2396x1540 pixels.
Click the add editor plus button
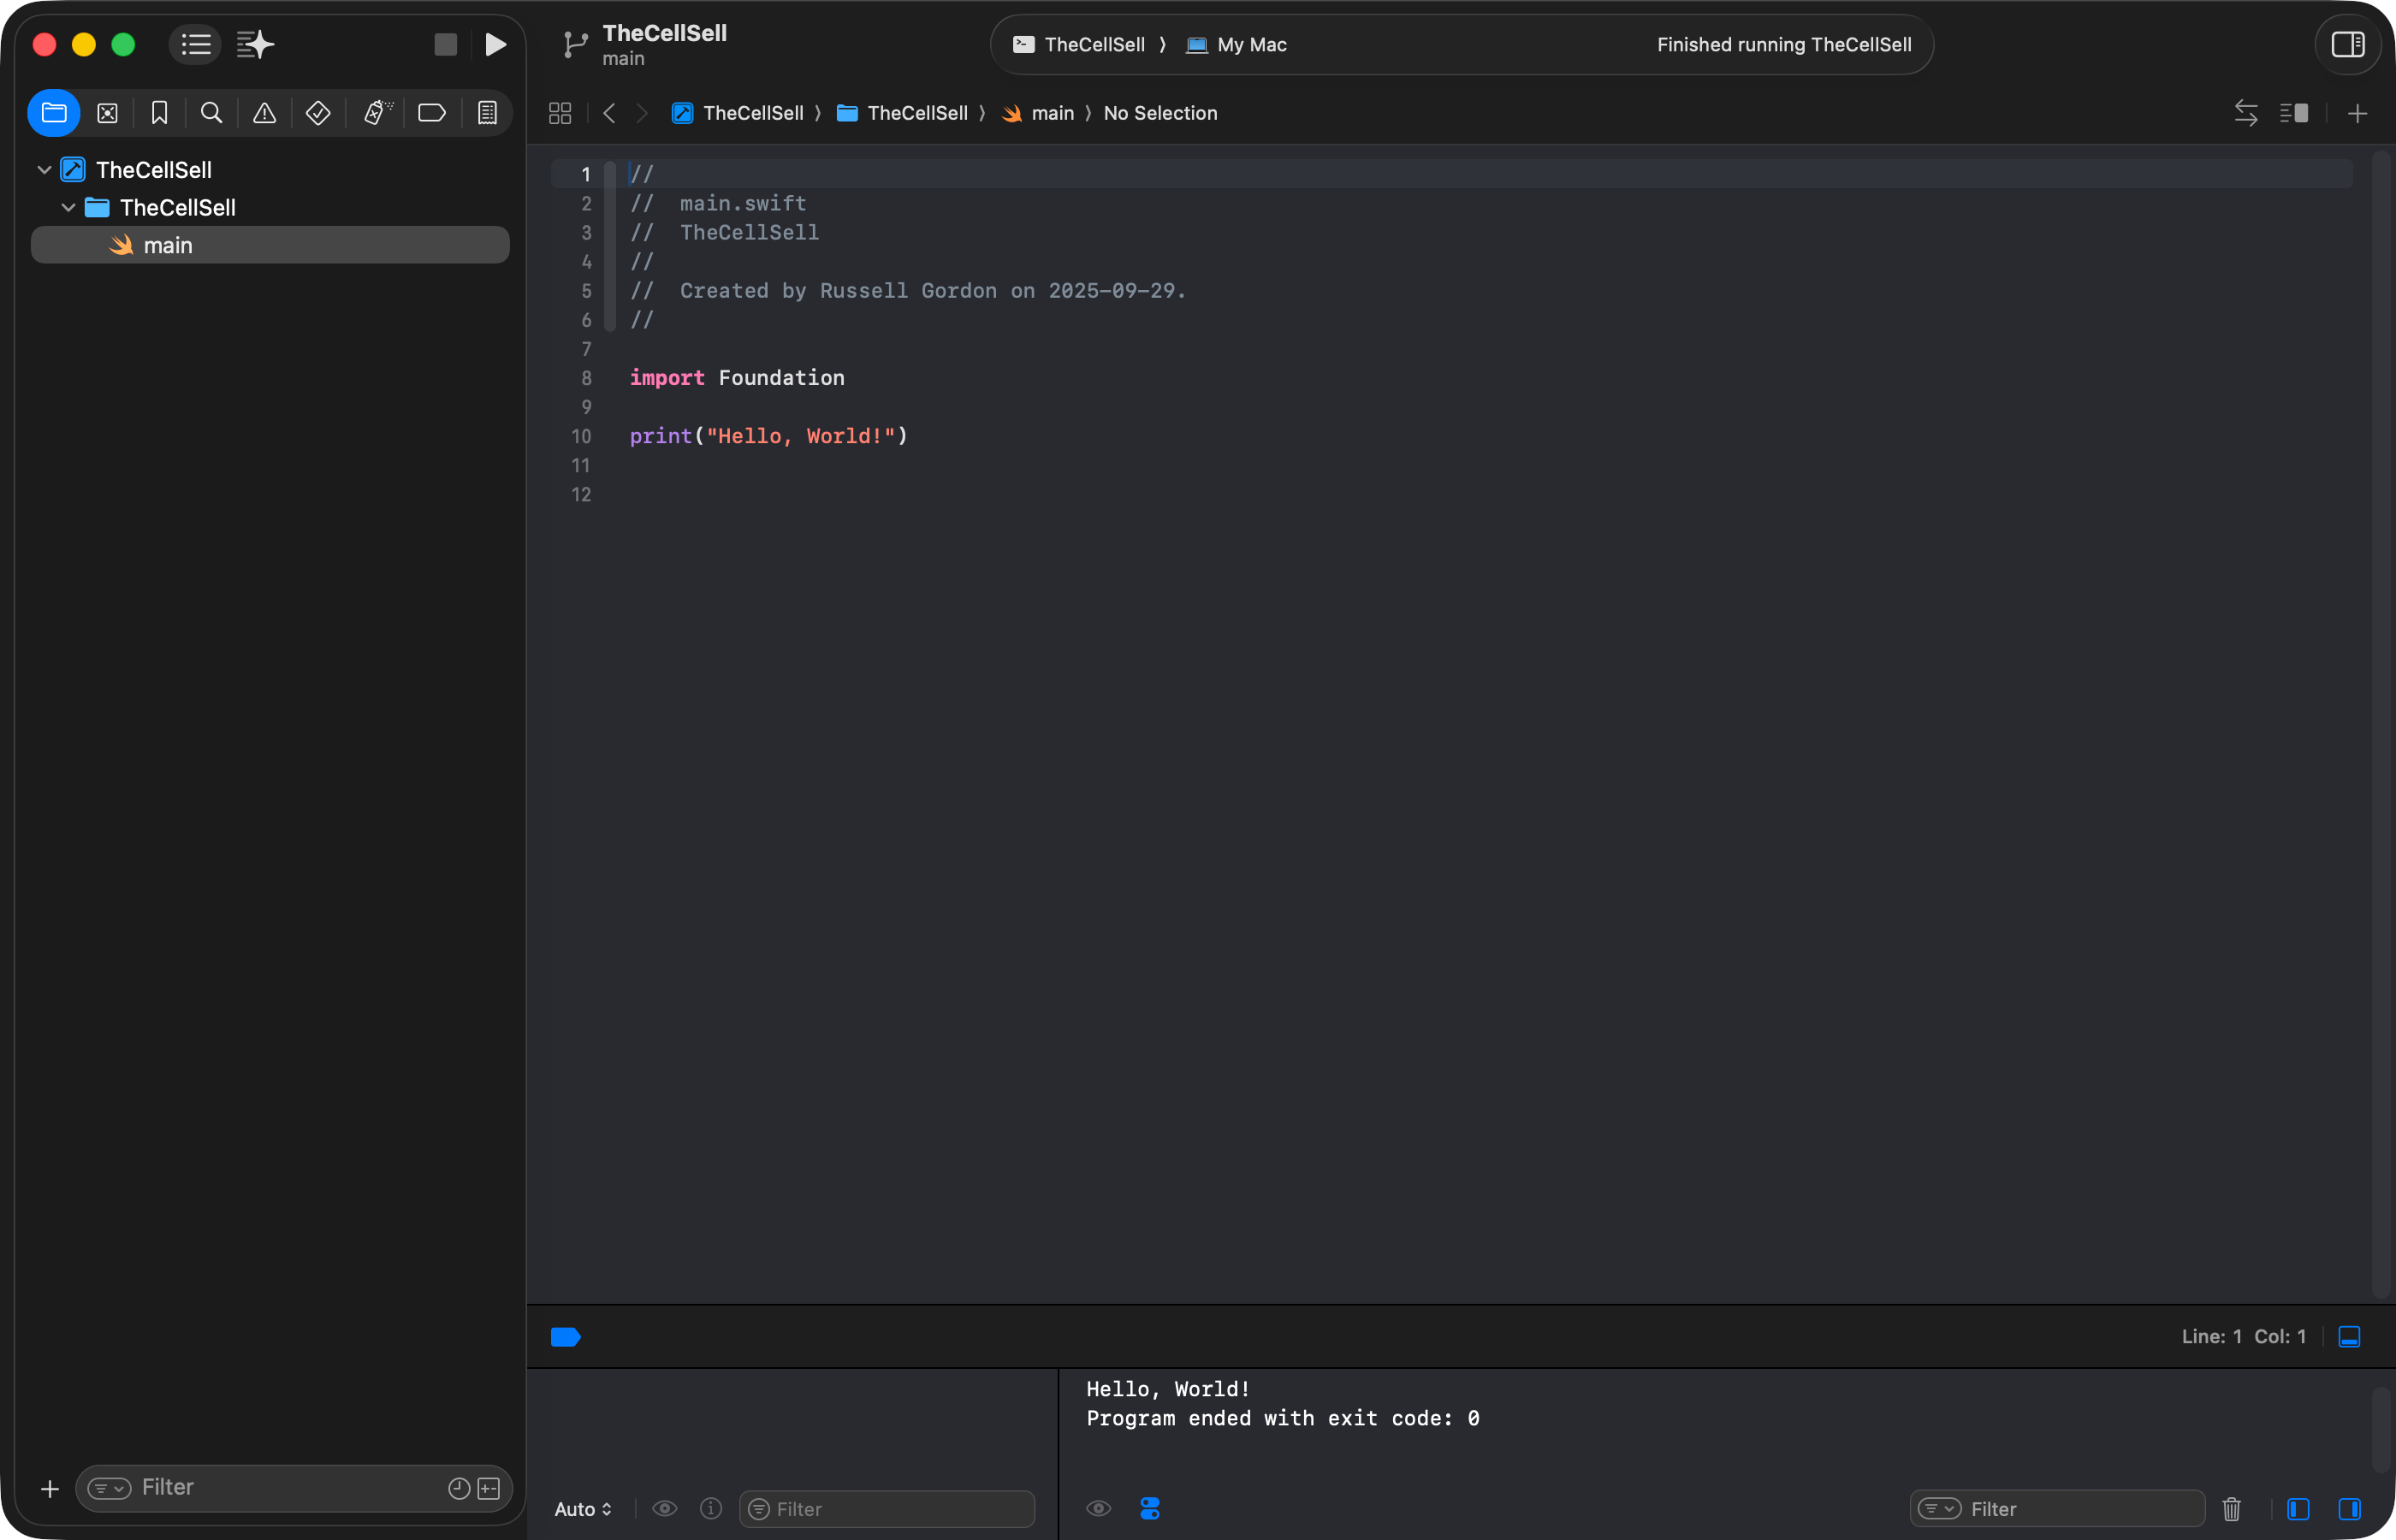click(2357, 114)
